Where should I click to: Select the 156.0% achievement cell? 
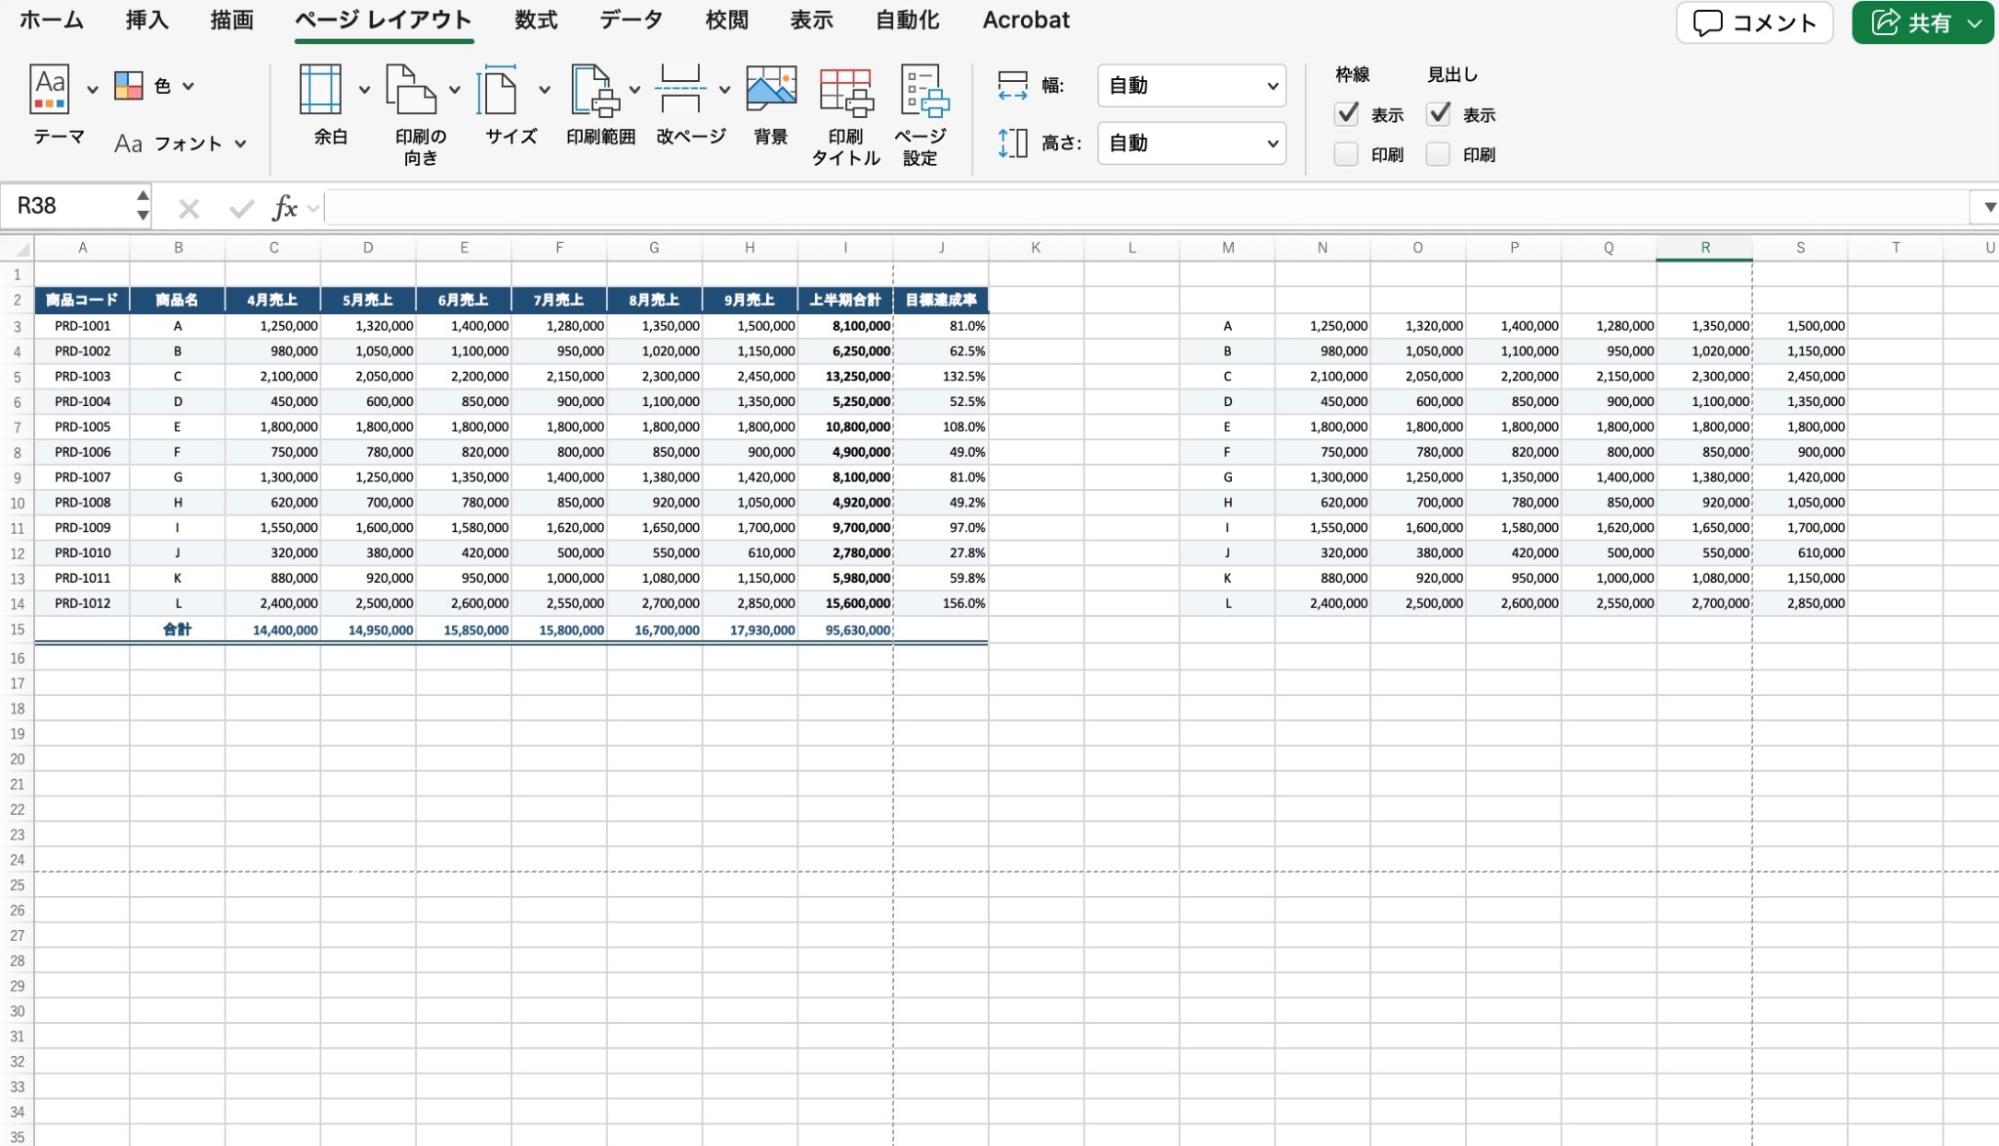pos(941,604)
